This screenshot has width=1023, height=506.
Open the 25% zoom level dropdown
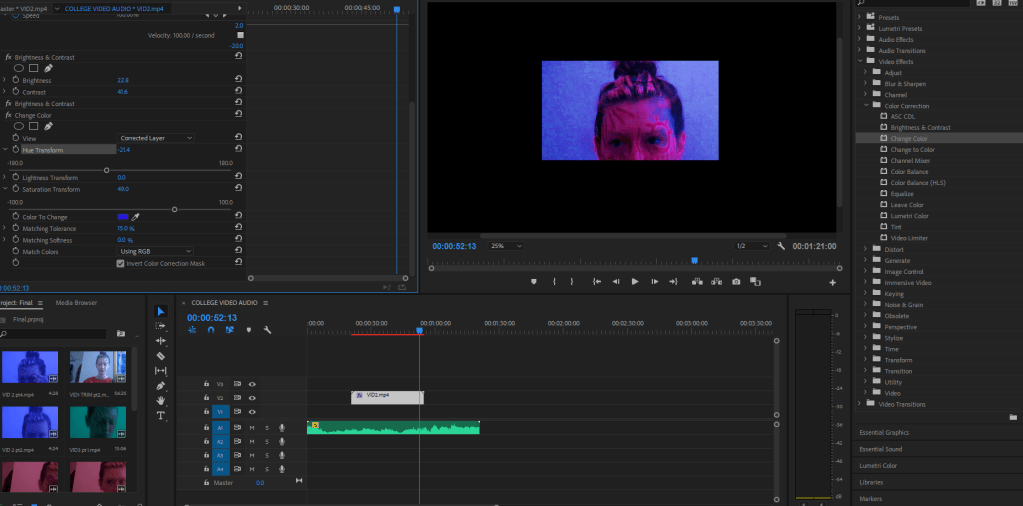[x=505, y=246]
